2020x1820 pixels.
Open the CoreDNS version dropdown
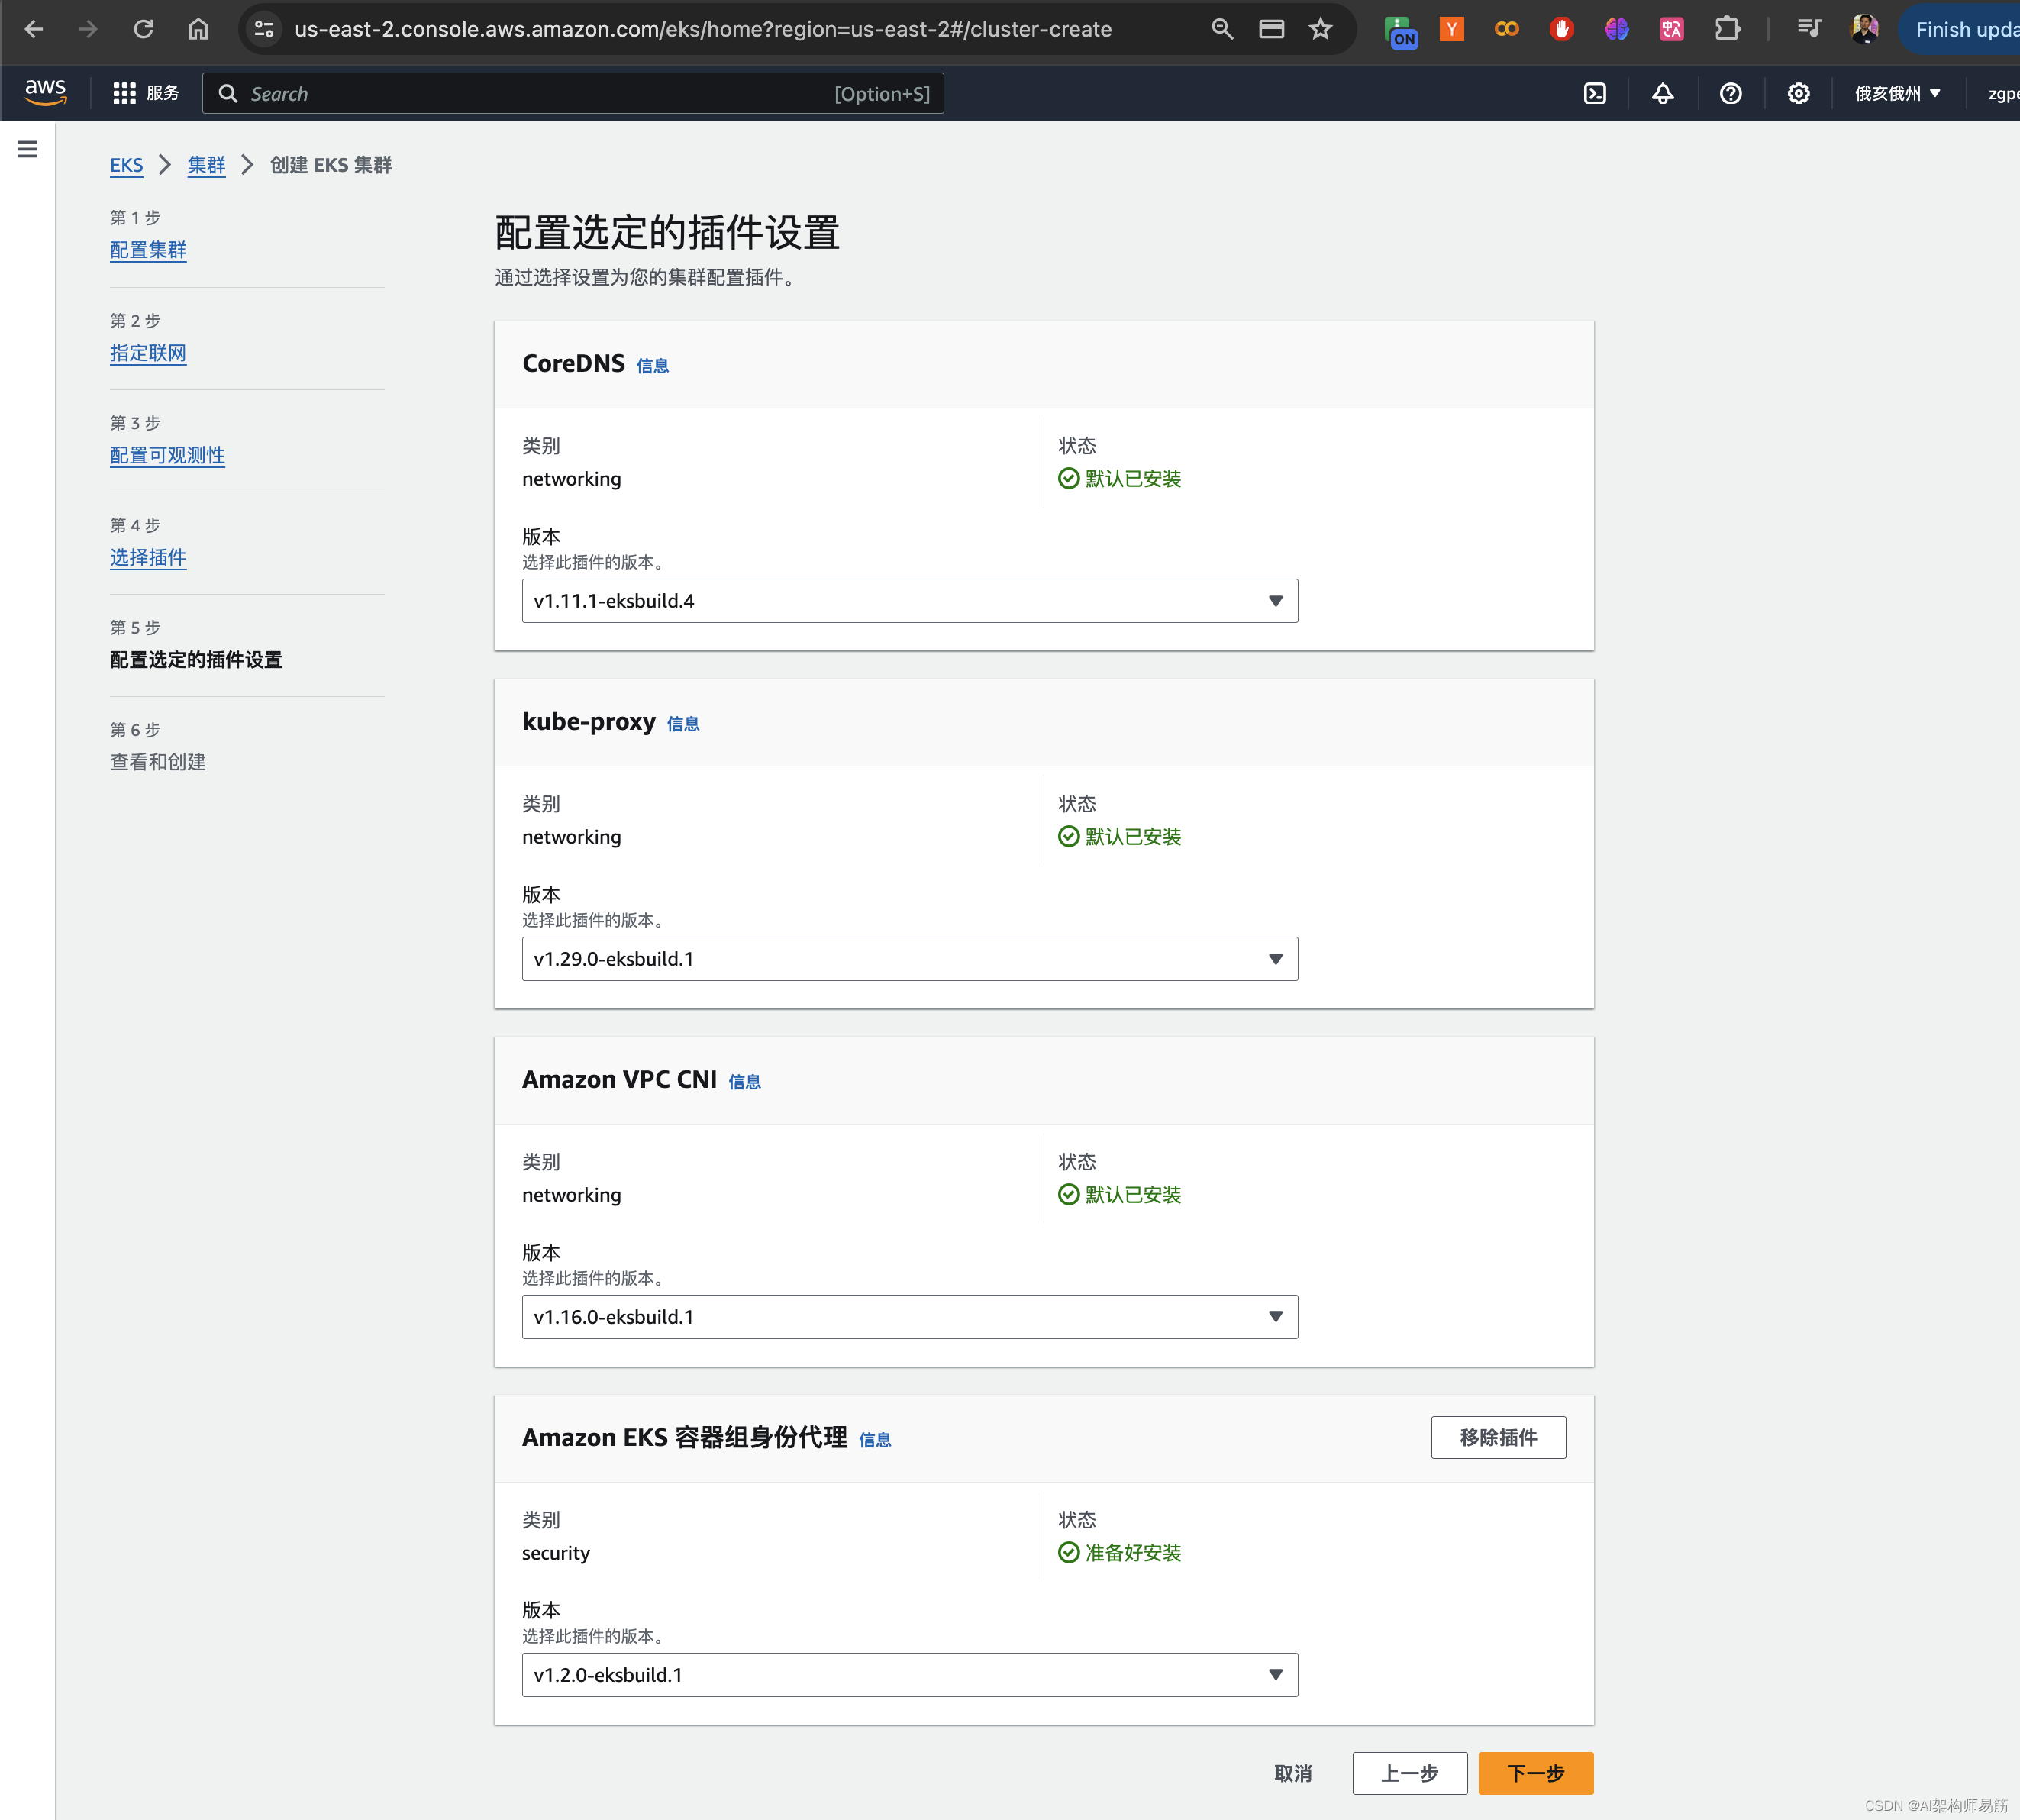pos(909,601)
